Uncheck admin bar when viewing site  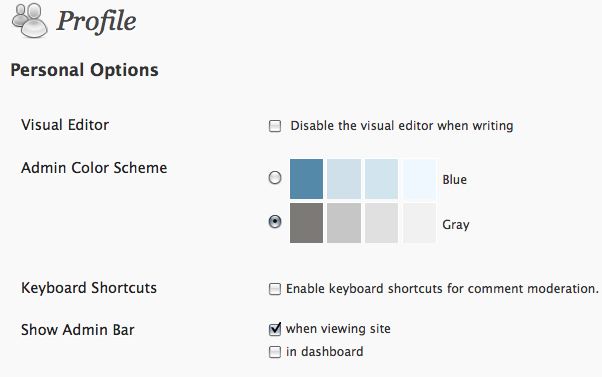pyautogui.click(x=275, y=329)
